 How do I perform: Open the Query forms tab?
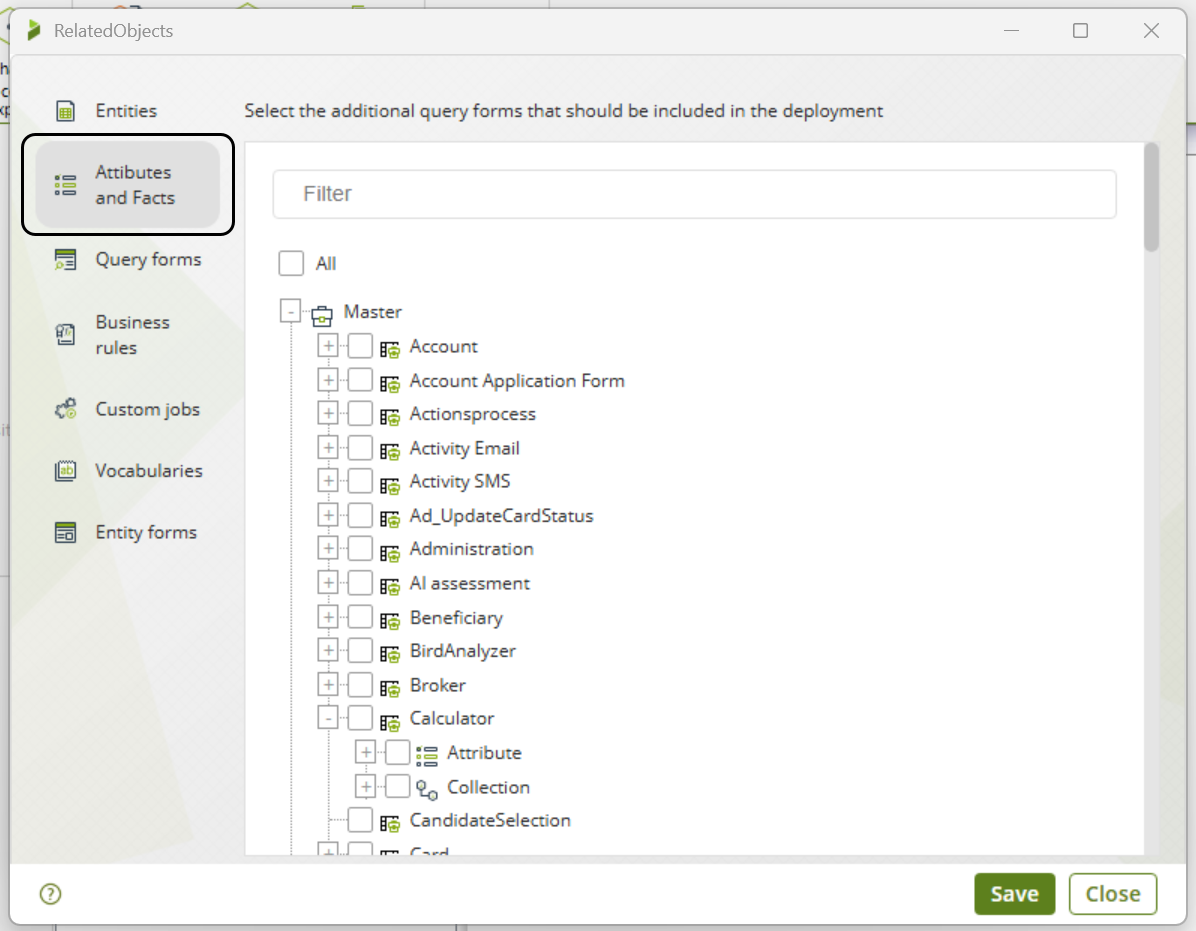click(x=148, y=260)
